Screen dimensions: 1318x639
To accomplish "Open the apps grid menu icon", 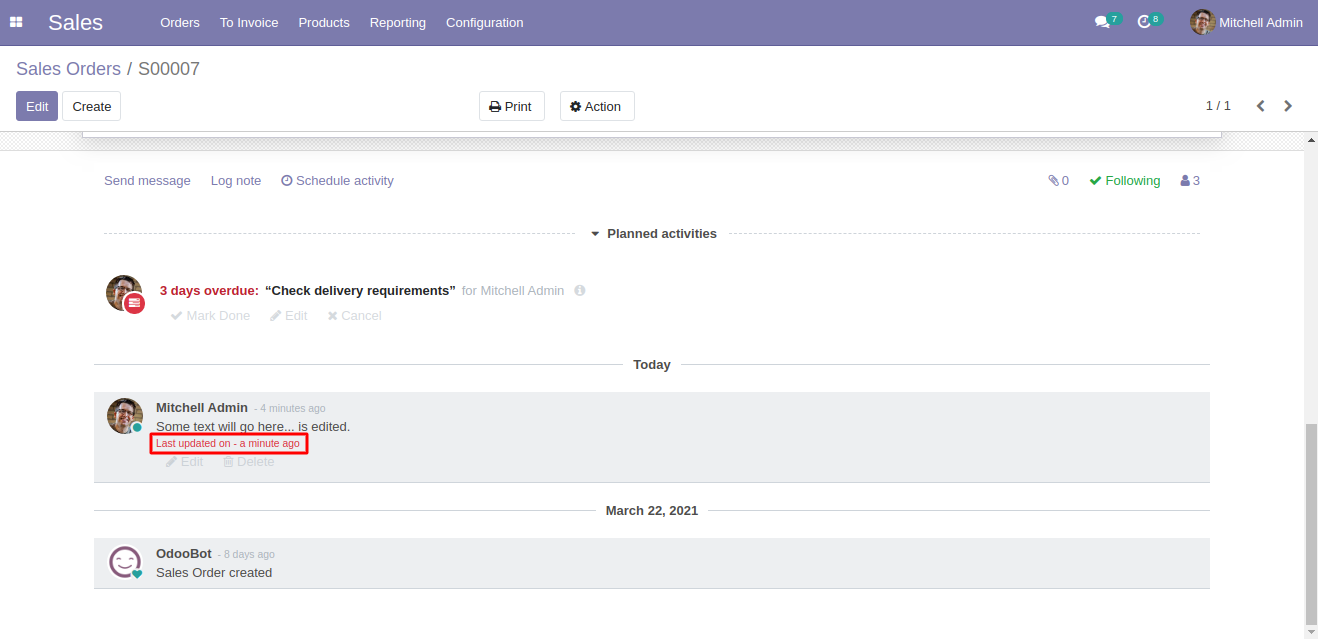I will click(x=16, y=22).
